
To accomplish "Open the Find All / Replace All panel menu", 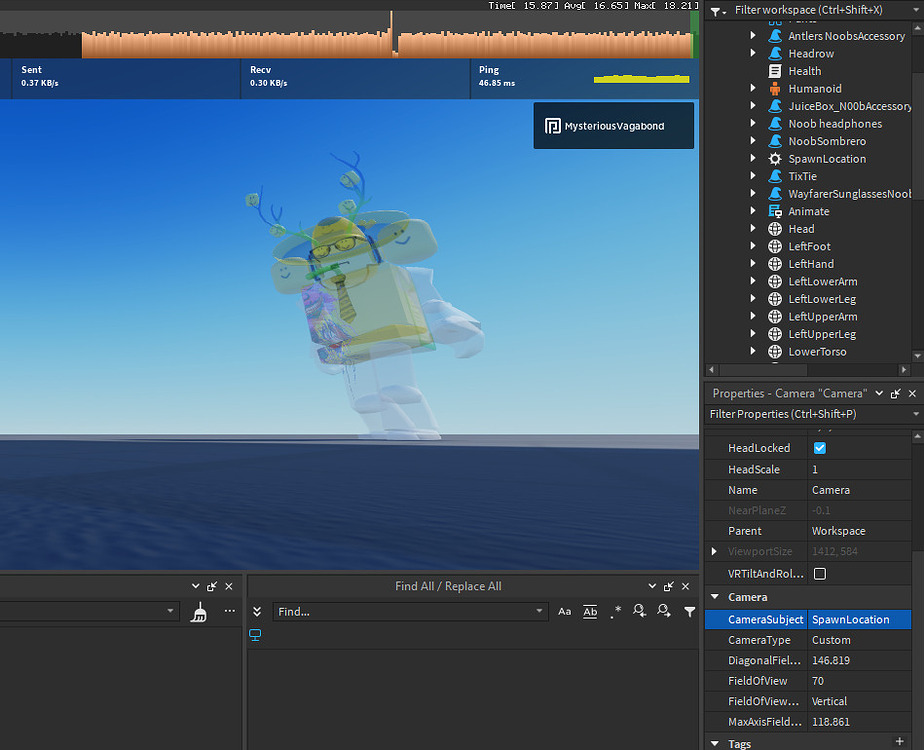I will 652,586.
